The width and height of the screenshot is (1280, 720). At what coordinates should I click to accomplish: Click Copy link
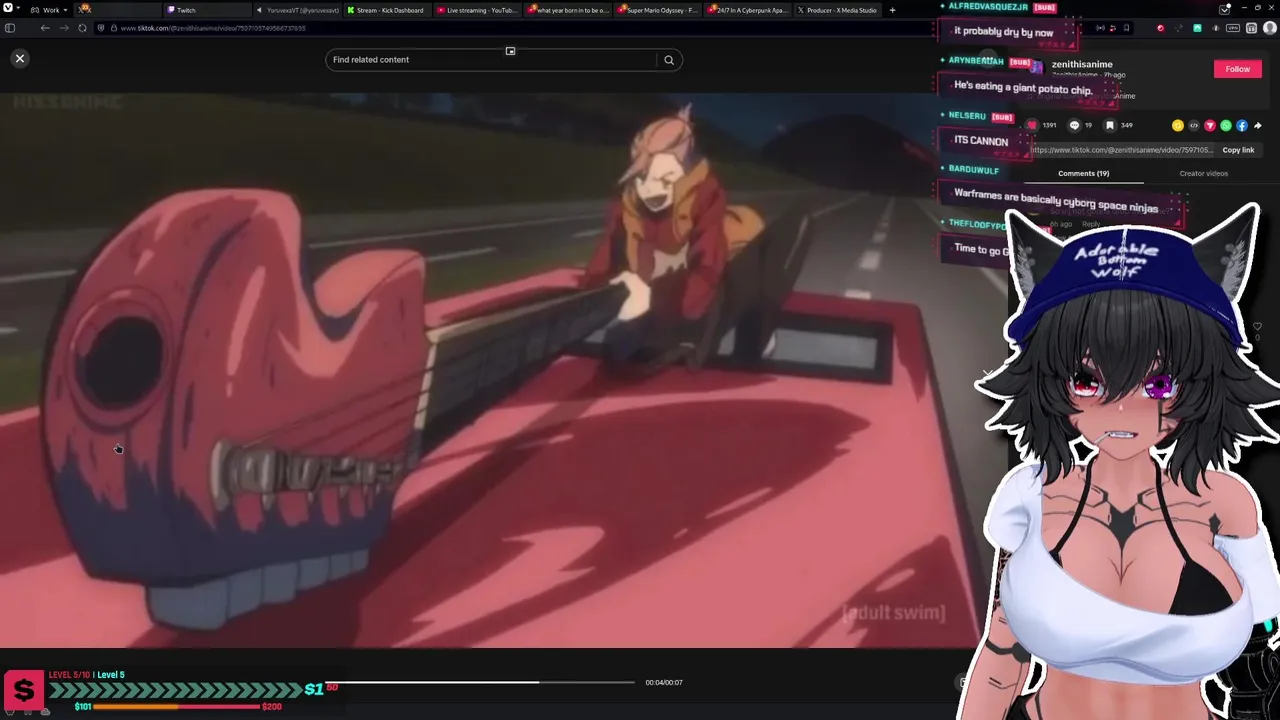tap(1238, 150)
